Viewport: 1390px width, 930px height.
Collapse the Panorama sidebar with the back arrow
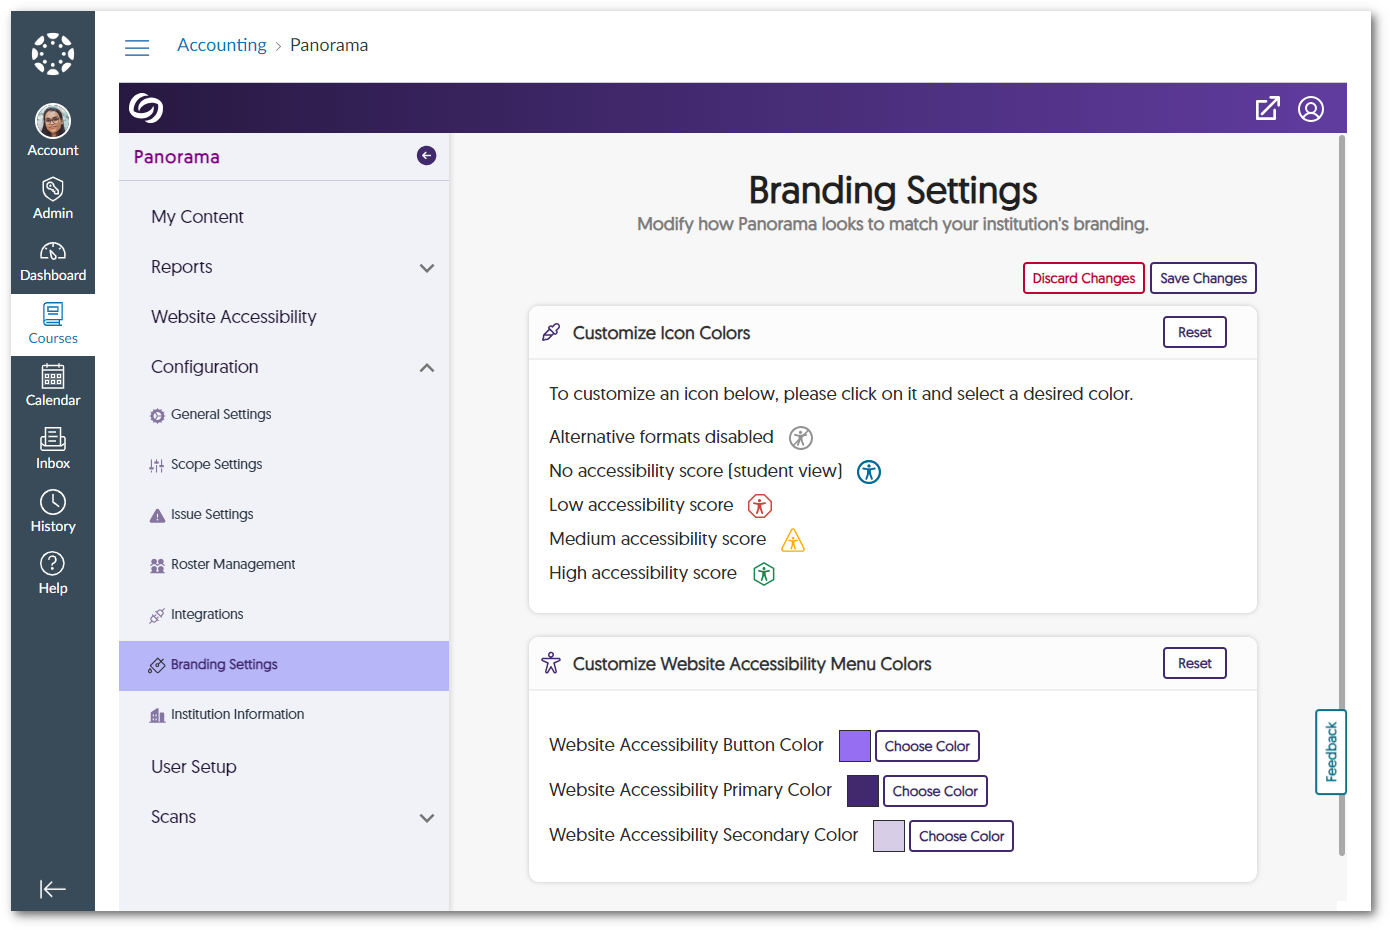(426, 156)
